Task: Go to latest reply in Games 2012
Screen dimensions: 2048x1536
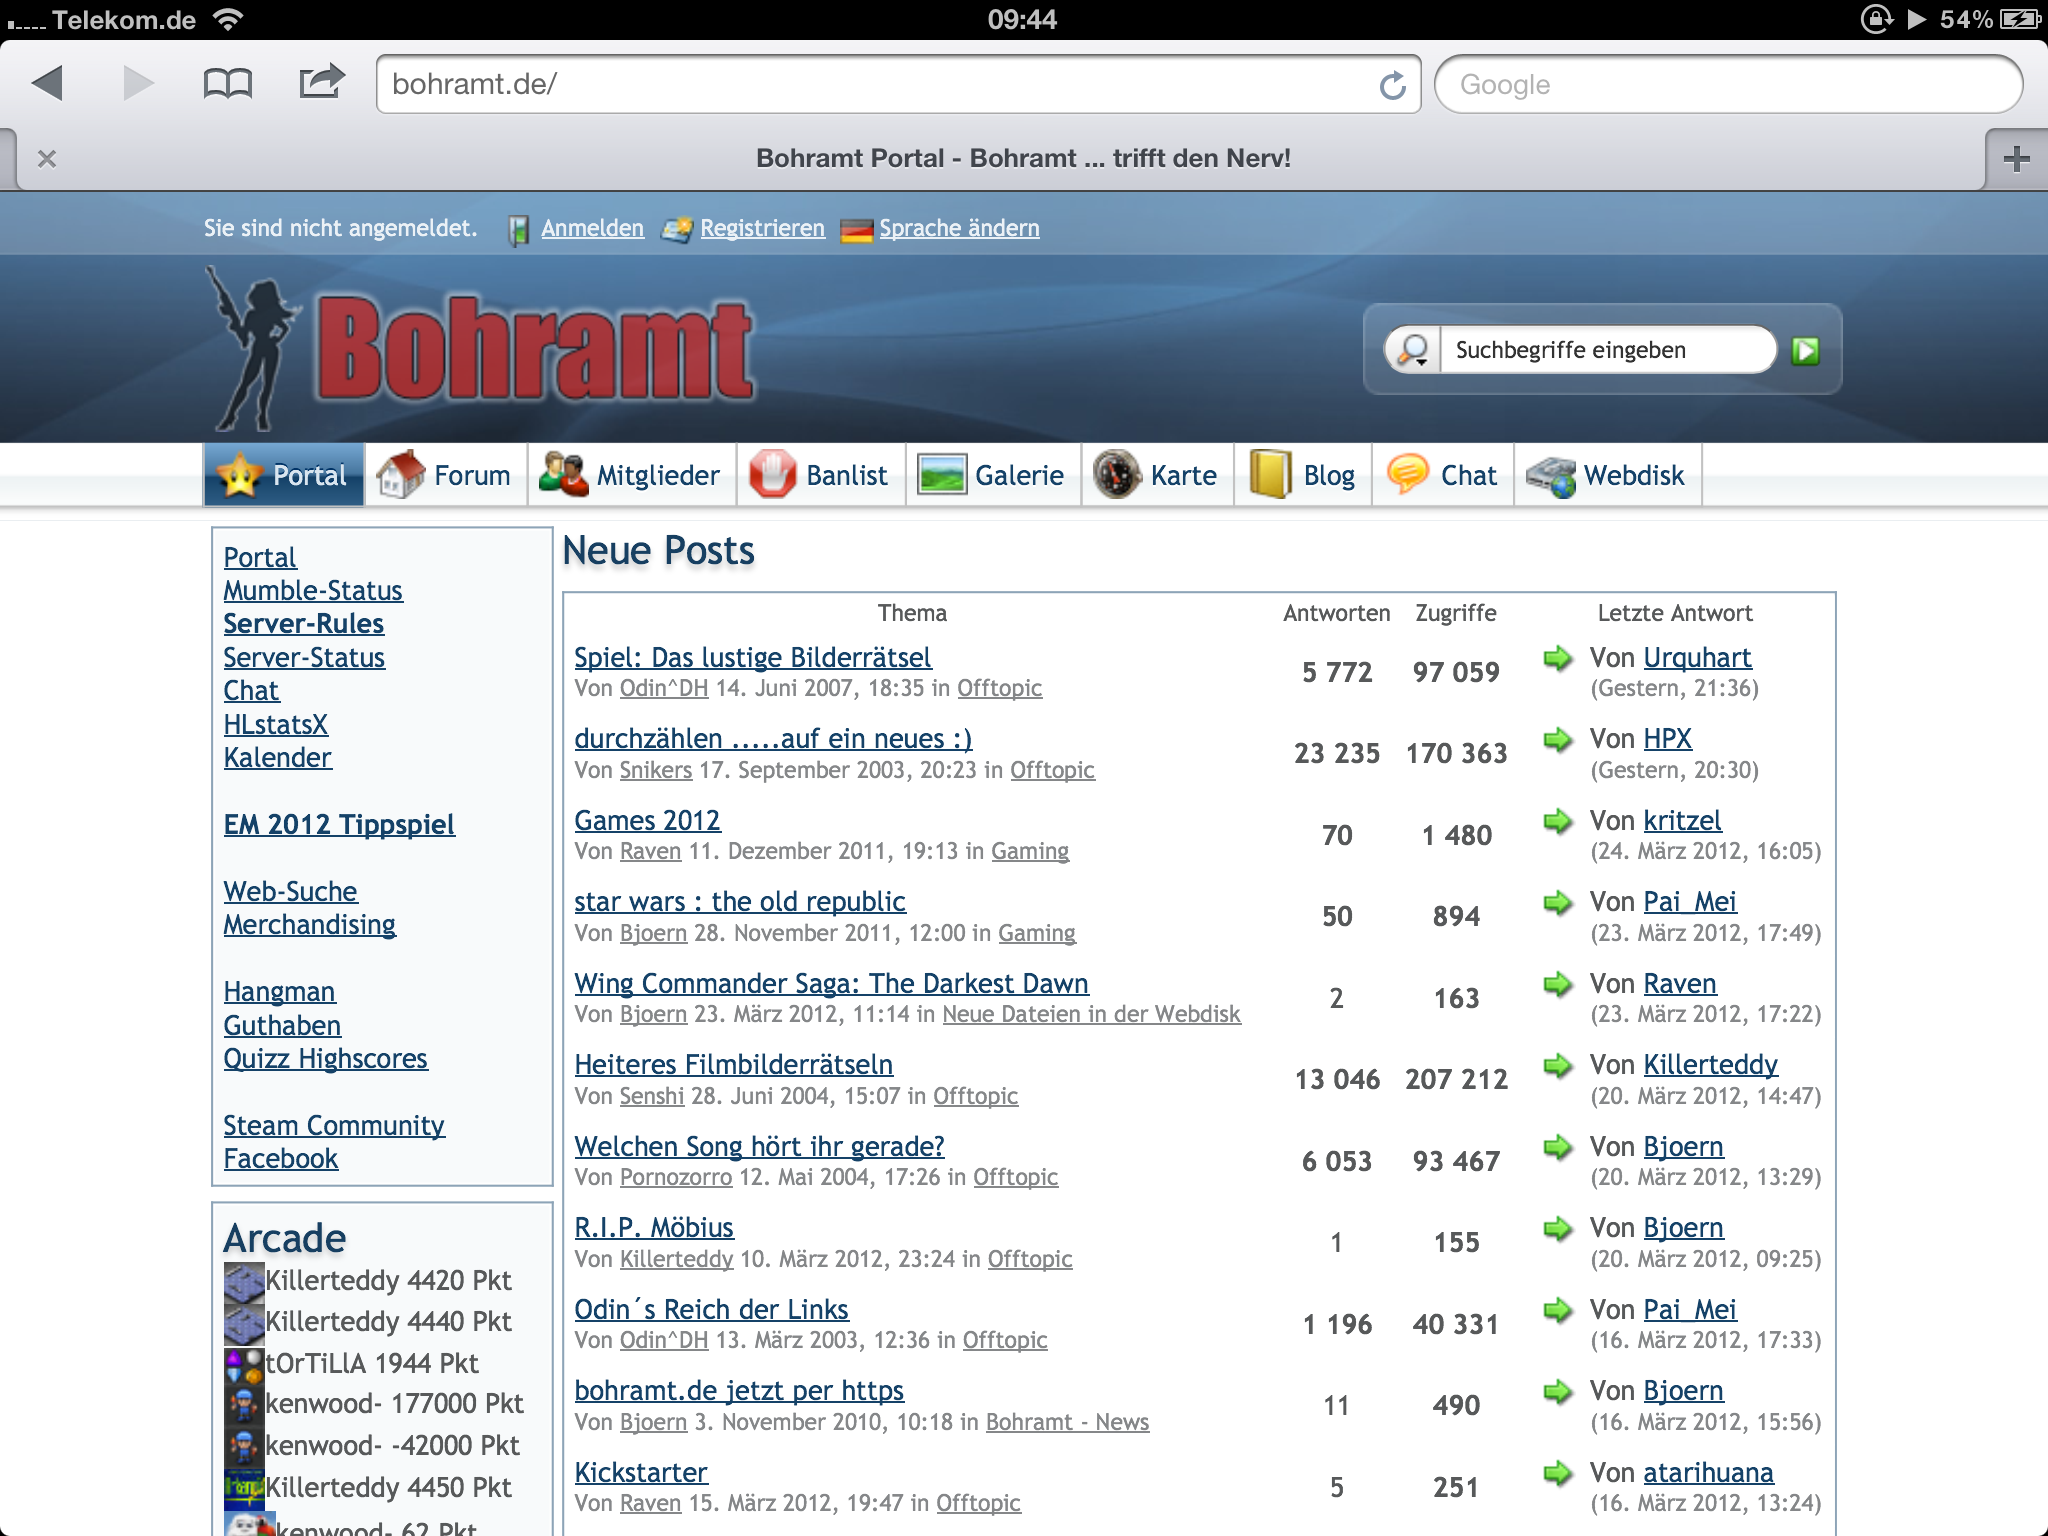Action: coord(1557,821)
